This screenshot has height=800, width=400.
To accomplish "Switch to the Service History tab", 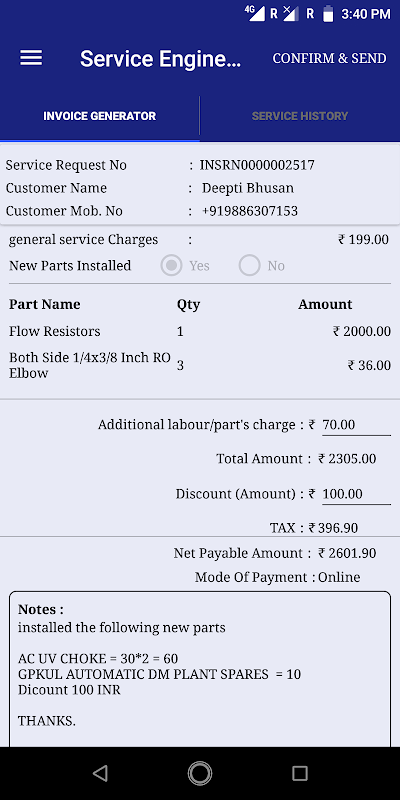I will [300, 116].
